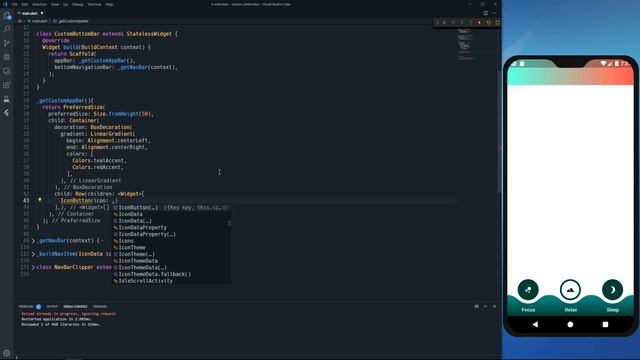Click the Focus label in emulator
The image size is (640, 360).
click(528, 310)
